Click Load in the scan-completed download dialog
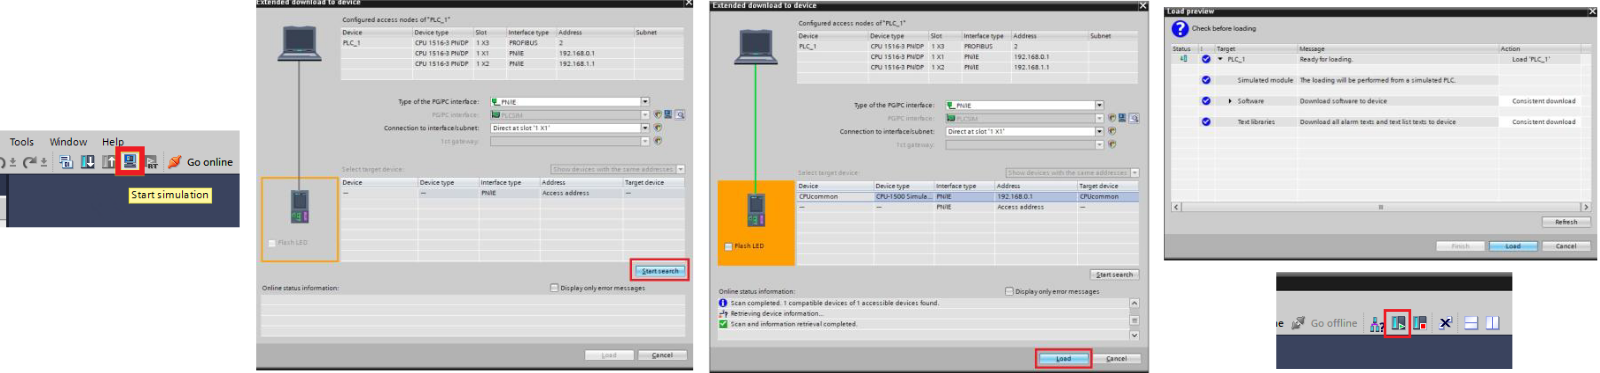 point(1063,359)
